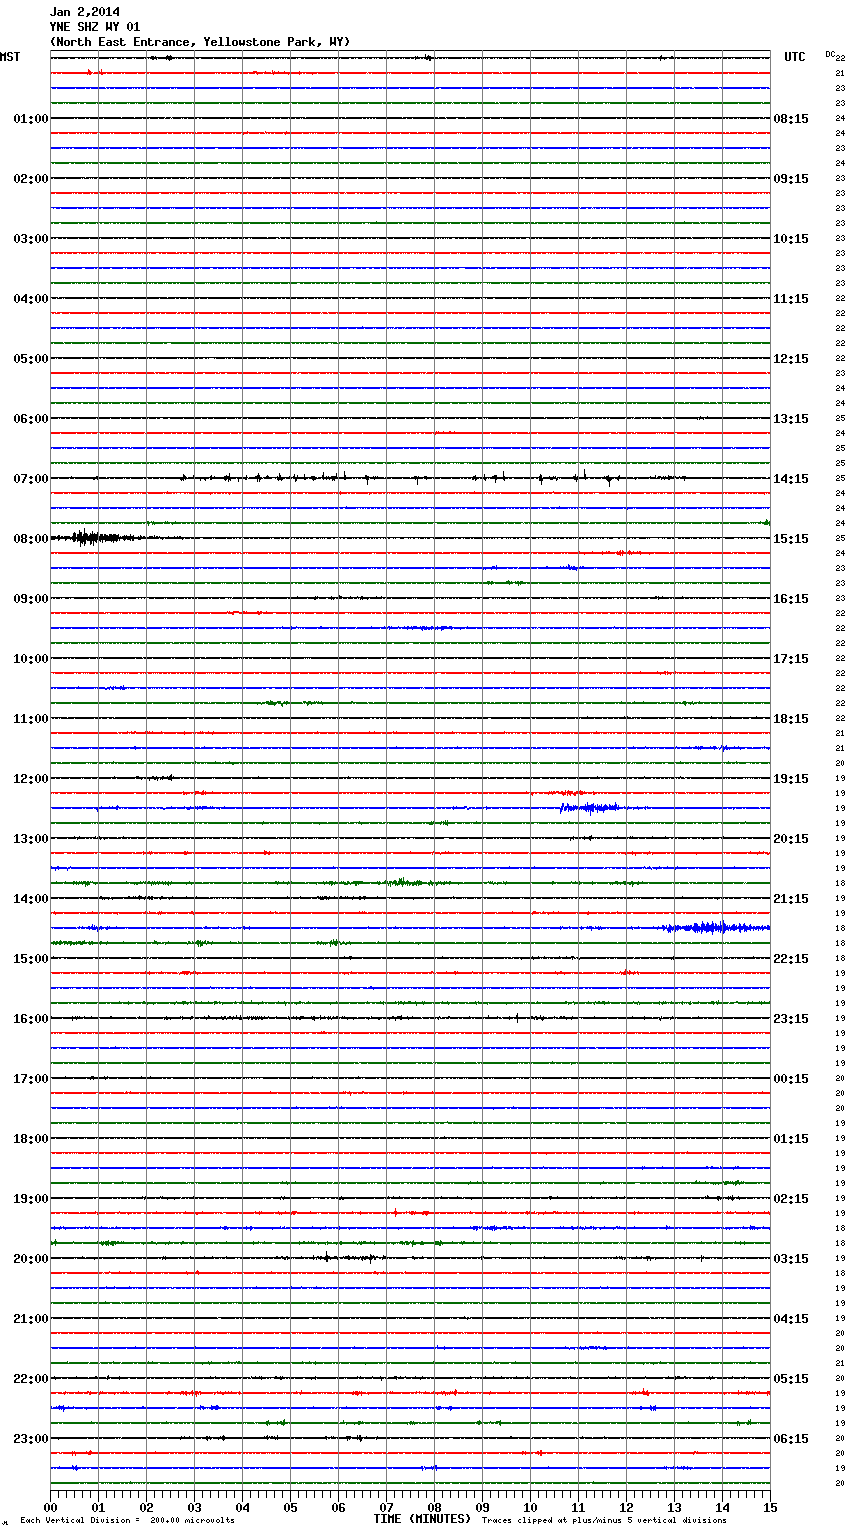Select the 20:00 MST time label
The height and width of the screenshot is (1534, 850).
(31, 1259)
